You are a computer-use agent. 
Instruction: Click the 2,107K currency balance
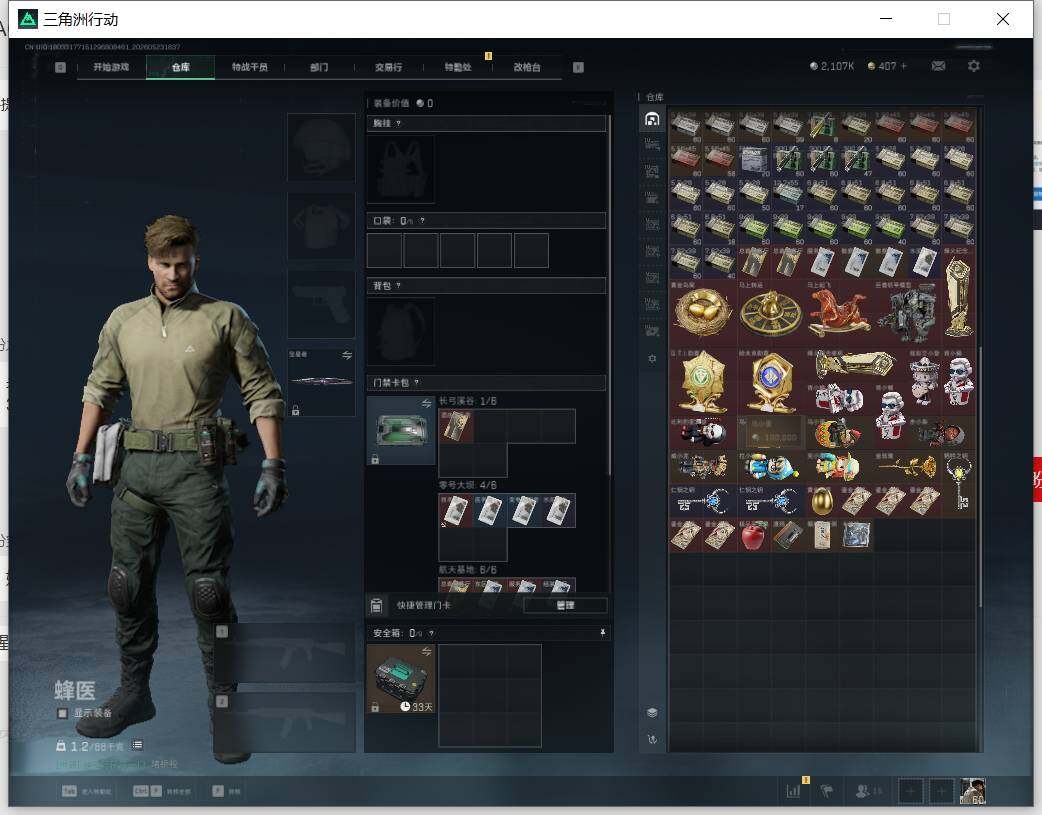832,66
